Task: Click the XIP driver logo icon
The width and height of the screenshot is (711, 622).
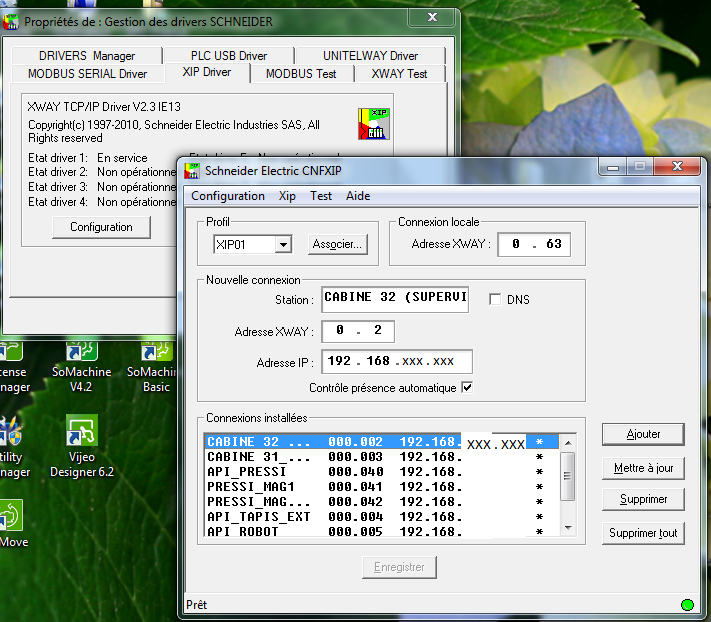Action: (374, 124)
